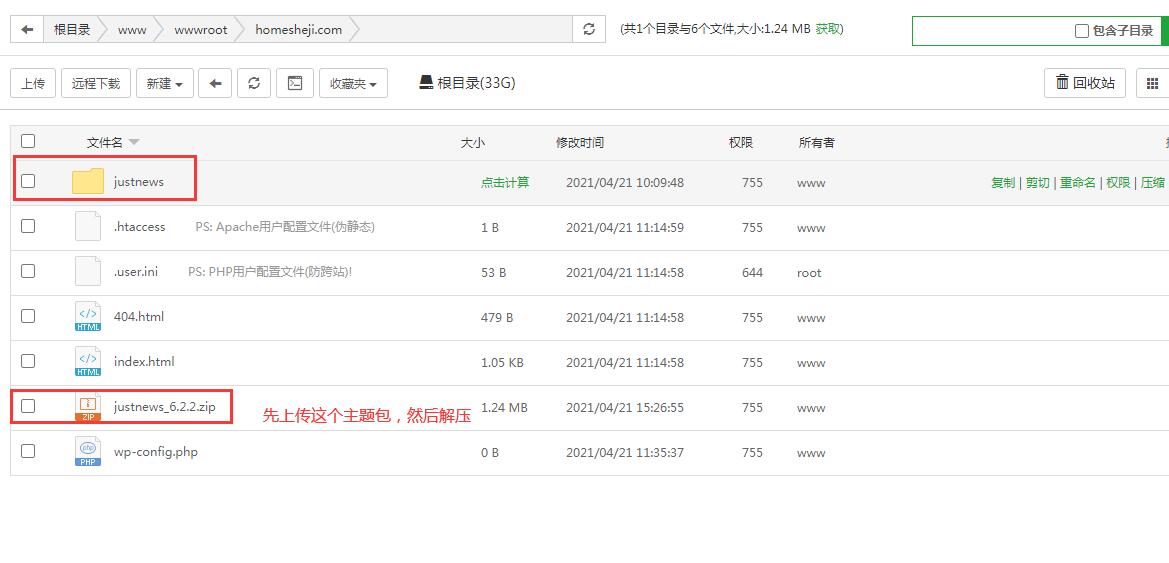Screen dimensions: 1169x563
Task: Click the .htaccess file name
Action: click(x=139, y=227)
